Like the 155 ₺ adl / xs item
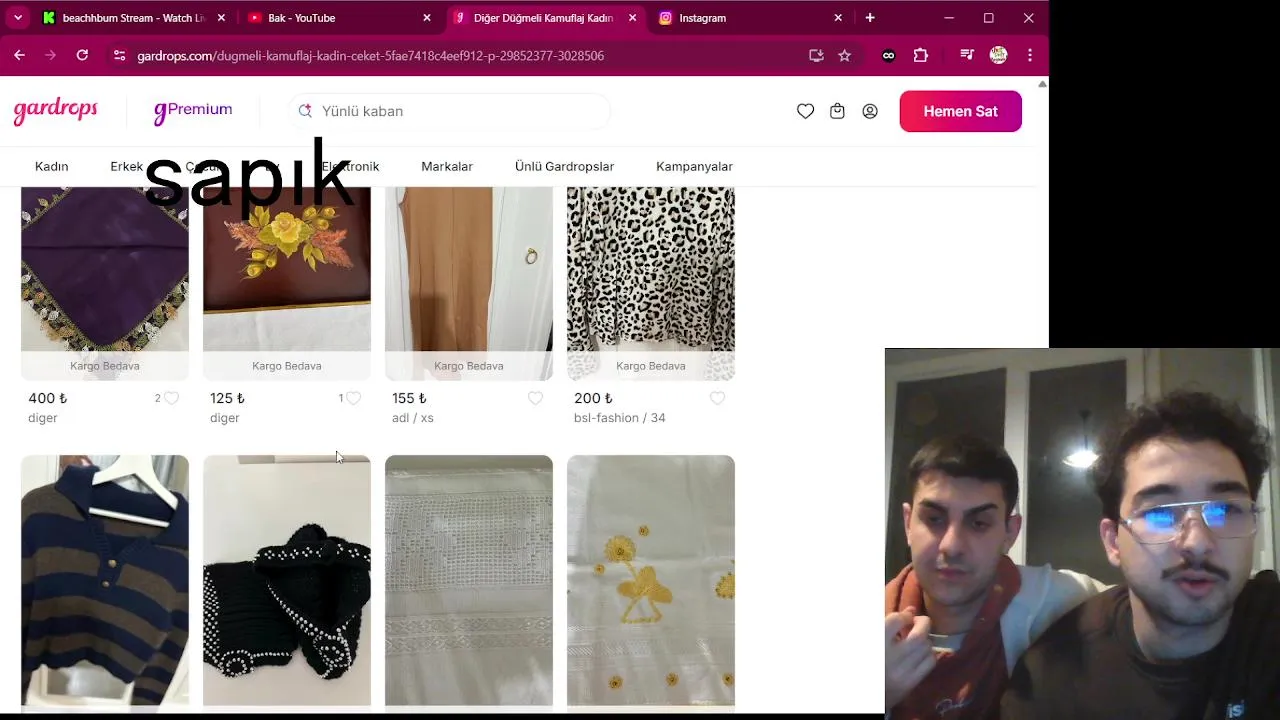Image resolution: width=1280 pixels, height=720 pixels. [535, 398]
